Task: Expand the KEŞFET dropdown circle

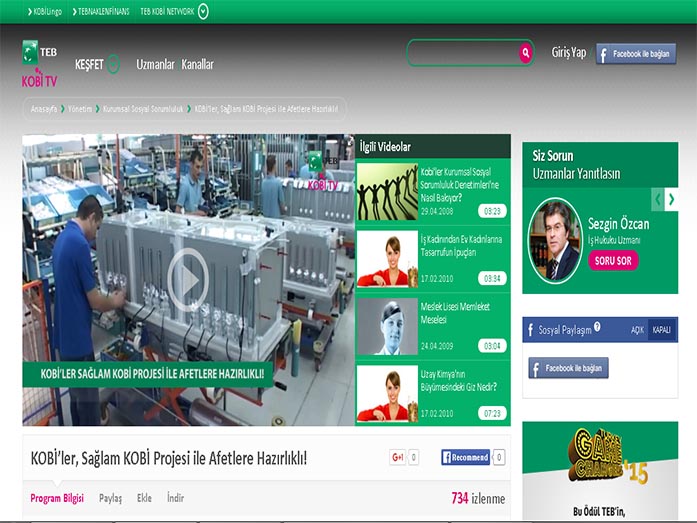Action: [114, 64]
